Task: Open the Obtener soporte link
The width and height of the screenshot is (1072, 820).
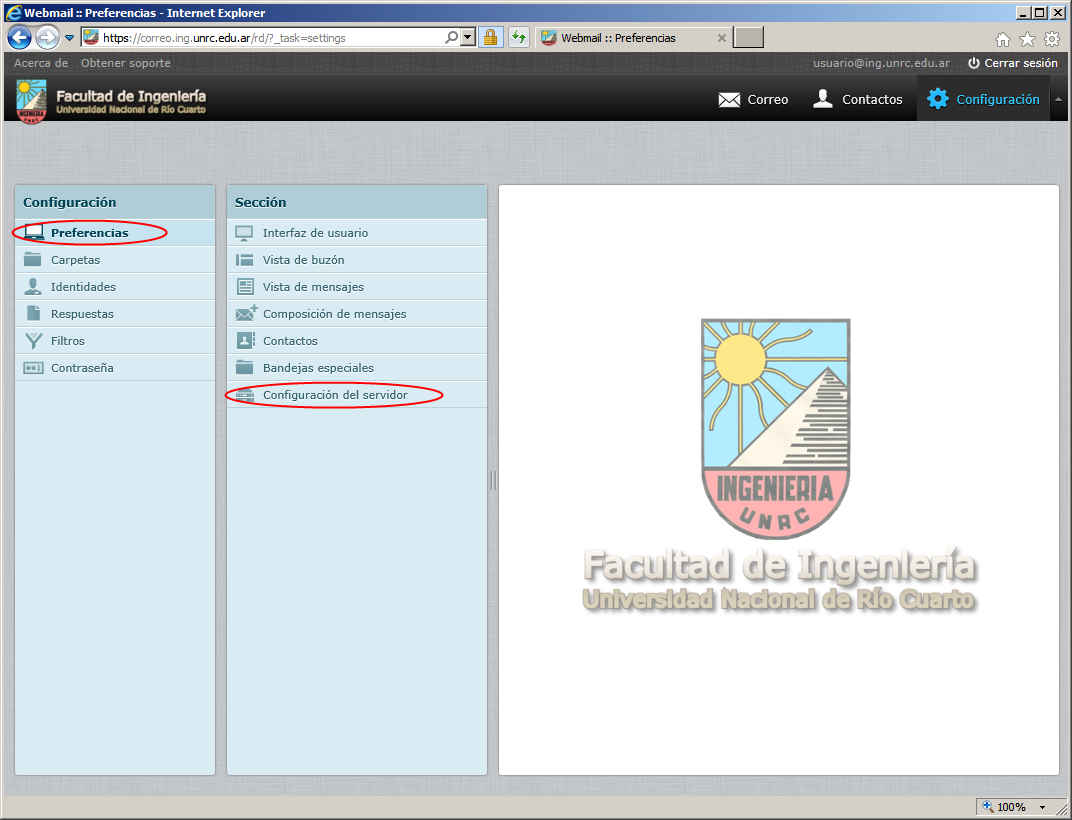Action: (x=126, y=63)
